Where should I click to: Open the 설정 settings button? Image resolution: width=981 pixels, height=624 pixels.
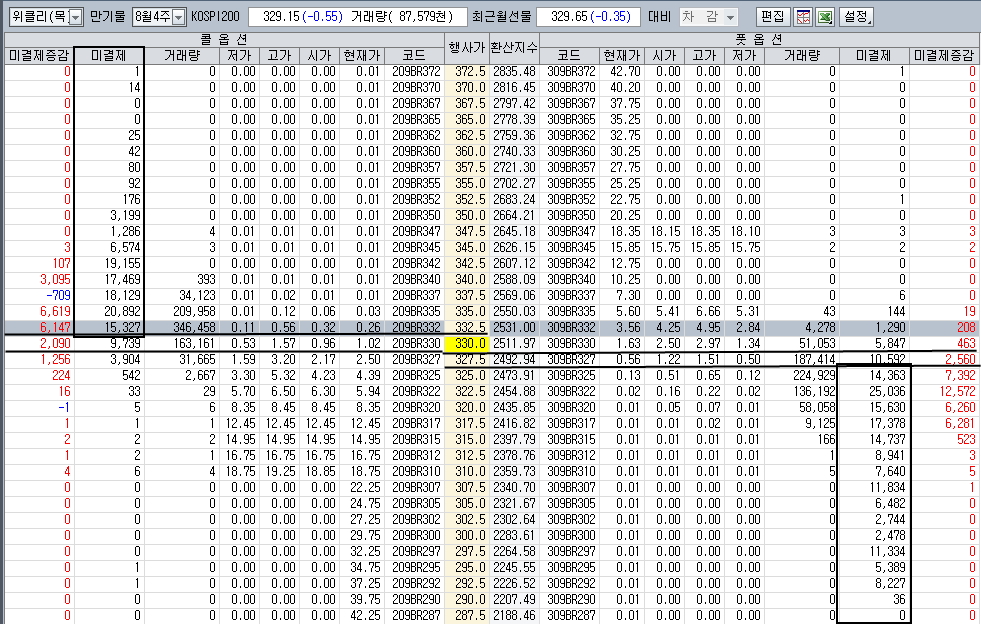[x=856, y=17]
